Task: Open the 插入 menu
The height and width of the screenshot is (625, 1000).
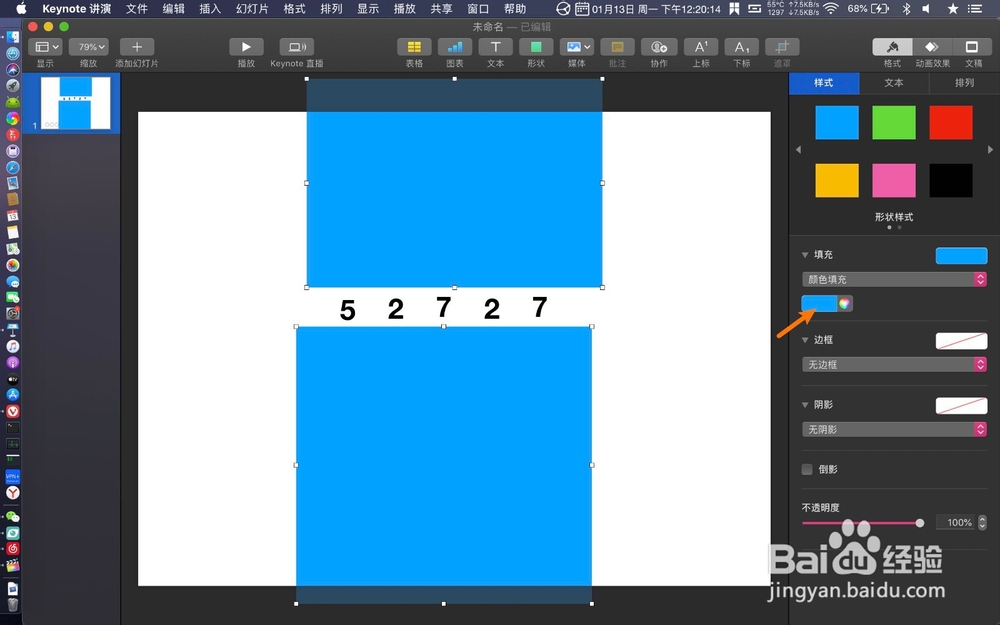Action: click(210, 9)
